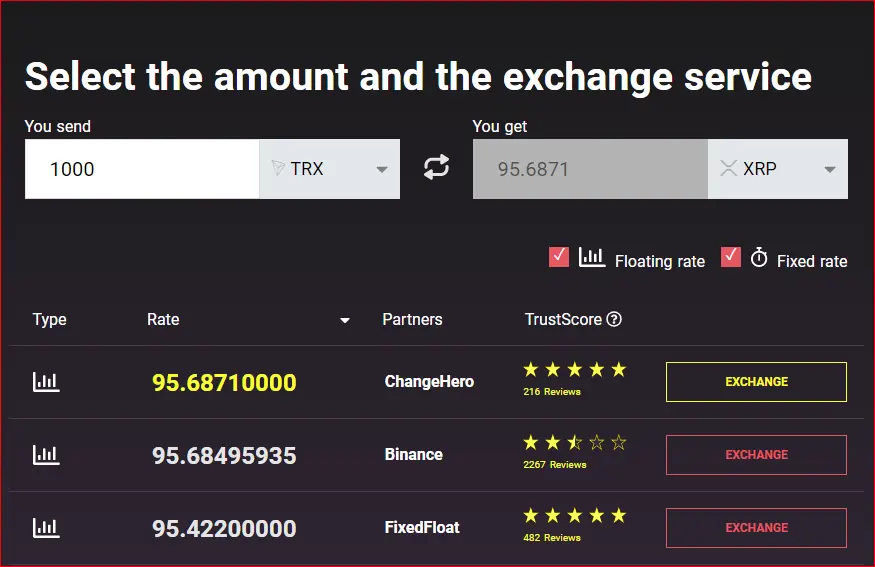Click Exchange for ChangeHero
The image size is (875, 567).
pyautogui.click(x=756, y=382)
